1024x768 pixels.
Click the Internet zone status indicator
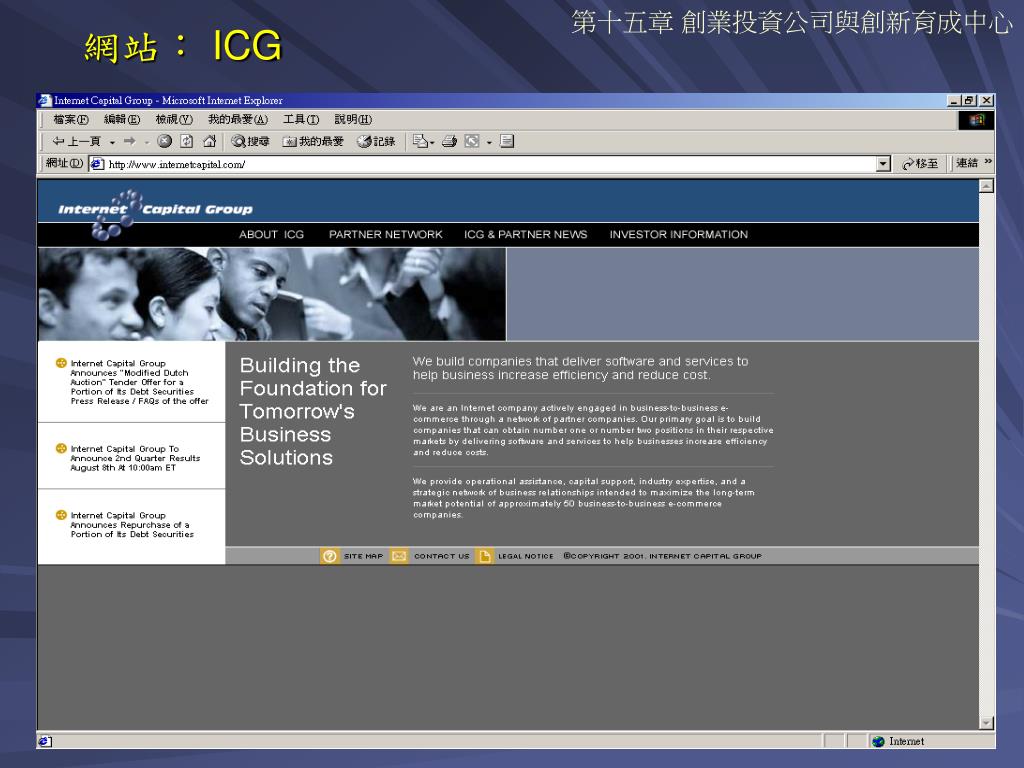point(899,741)
